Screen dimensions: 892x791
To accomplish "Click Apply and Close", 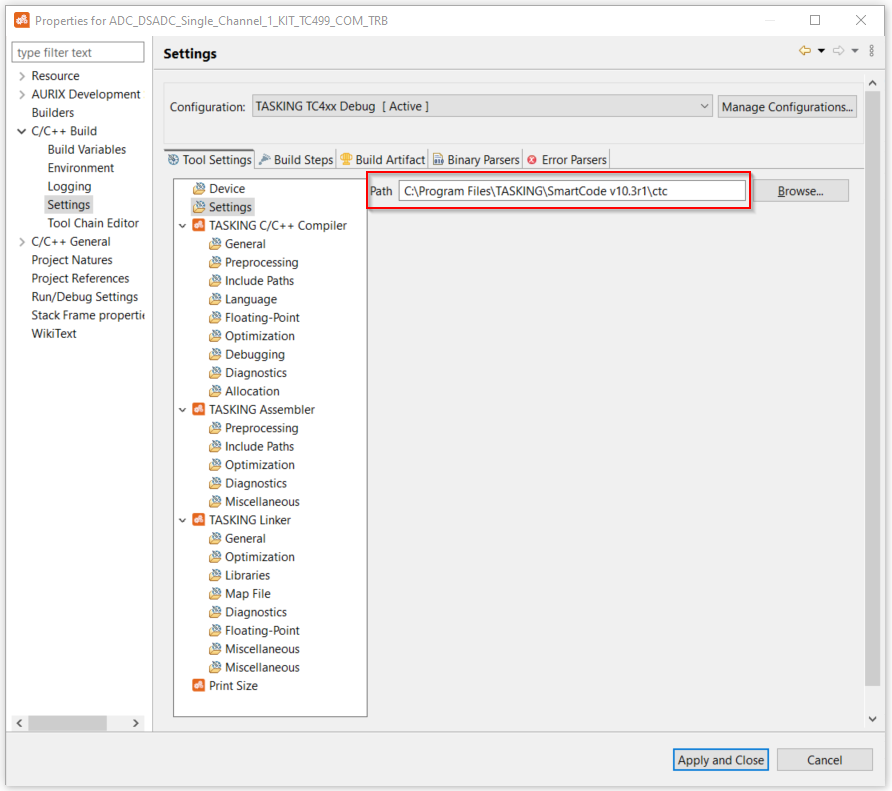I will click(721, 760).
